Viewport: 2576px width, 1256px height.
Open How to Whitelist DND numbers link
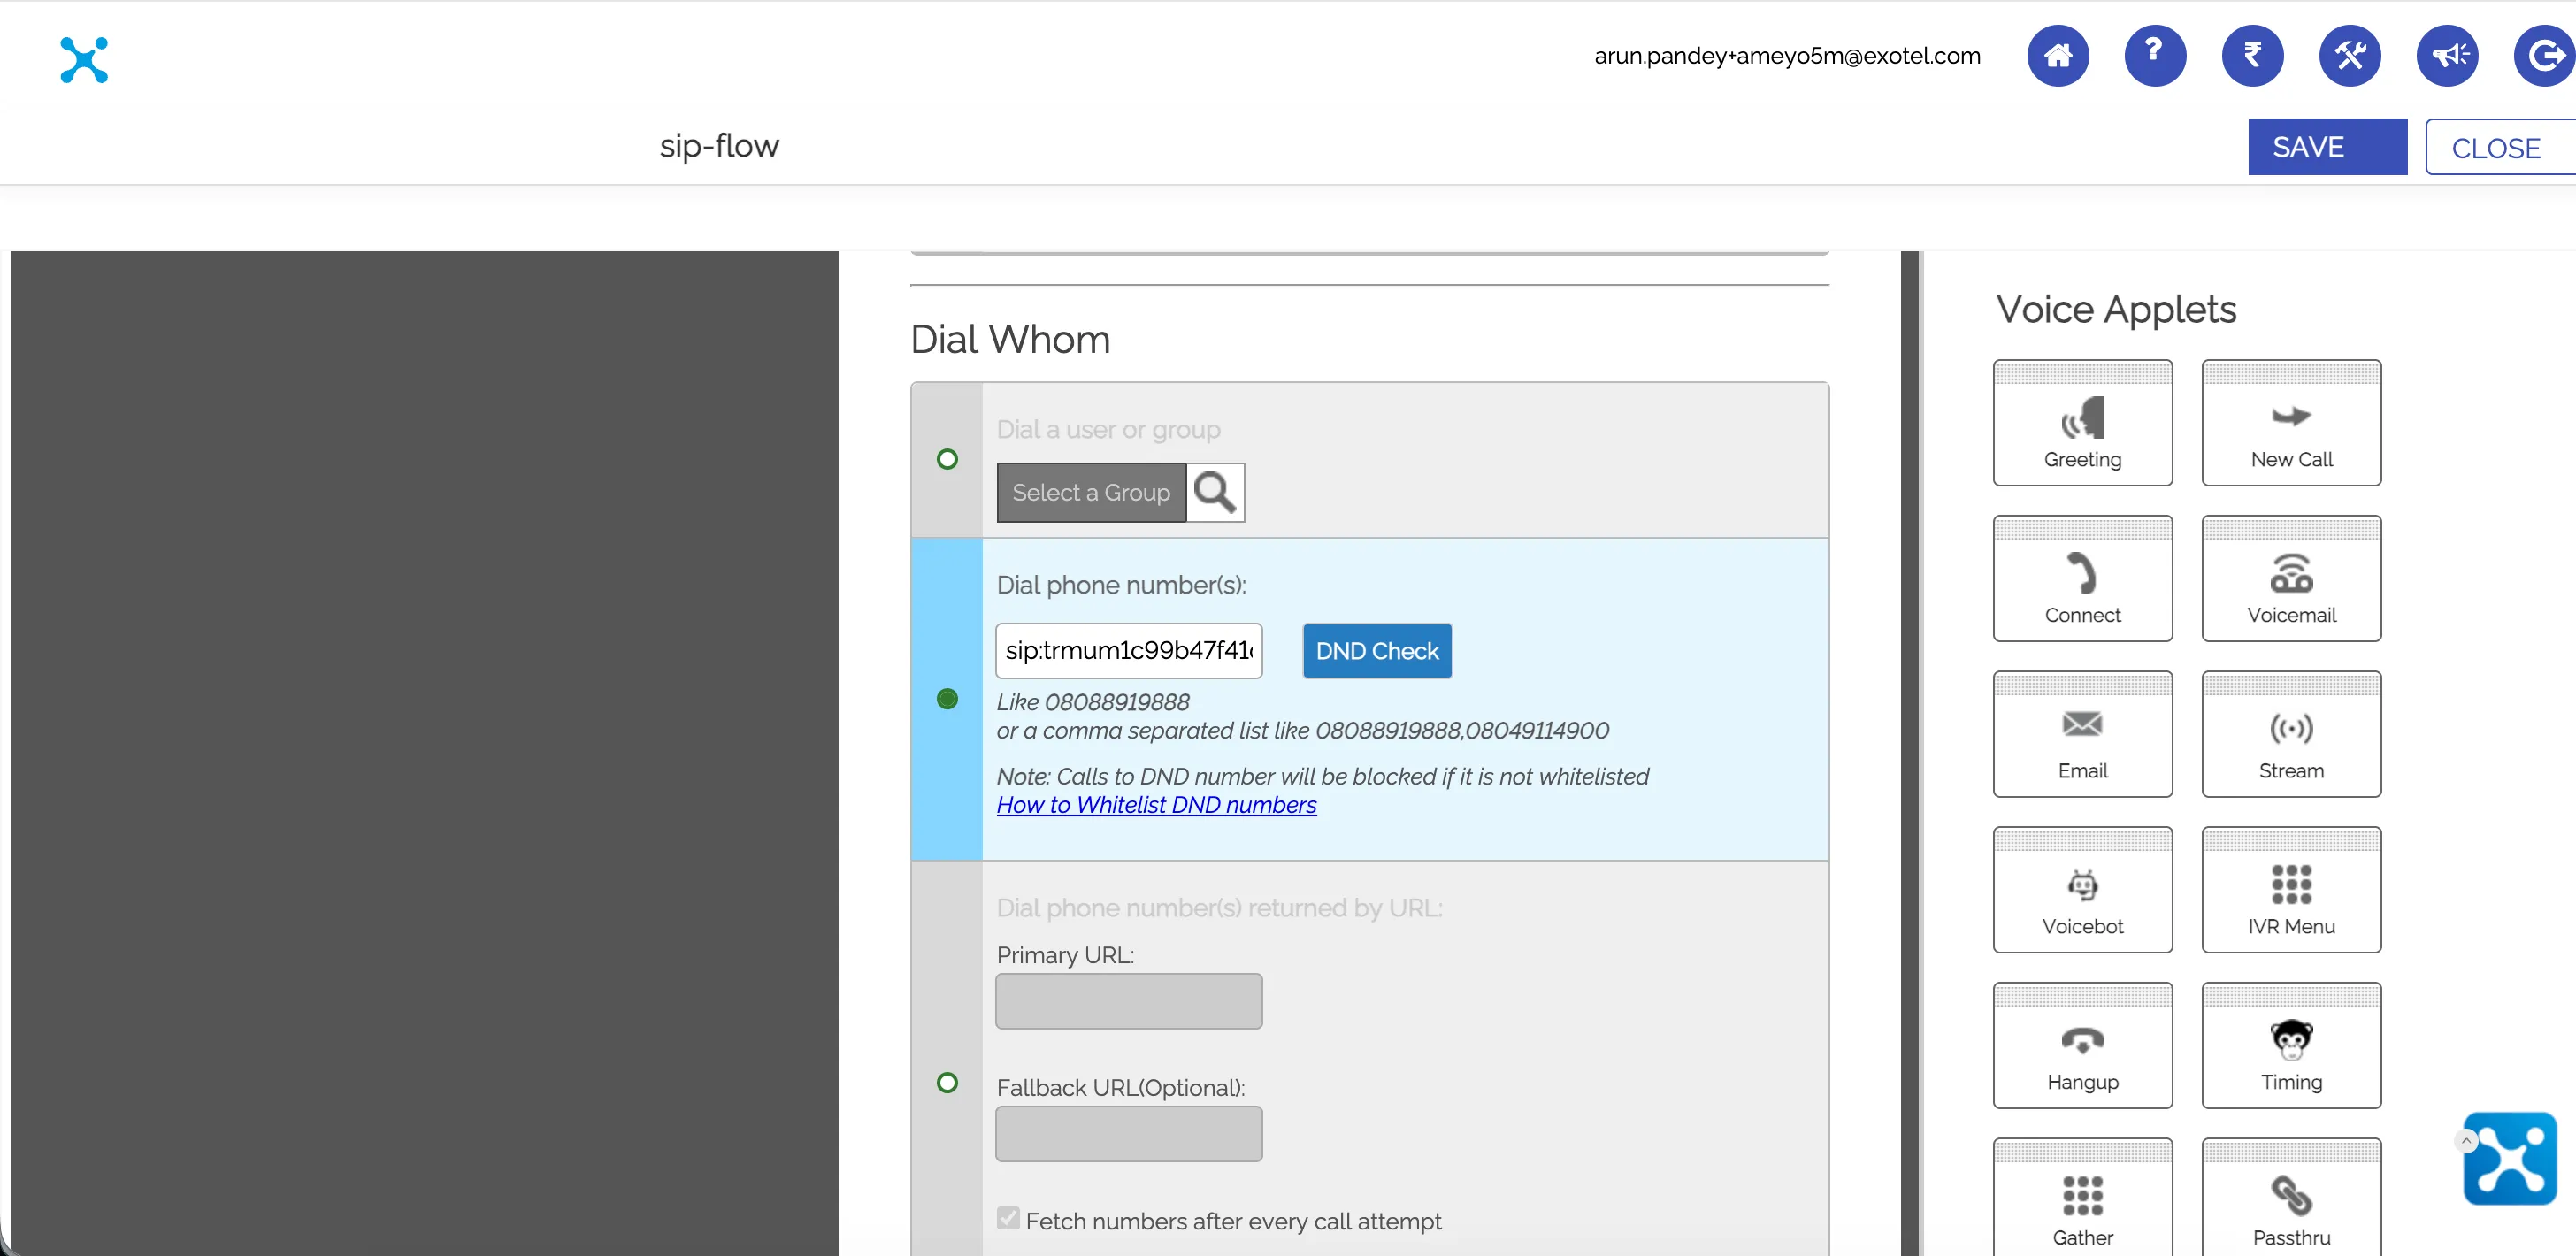(x=1156, y=805)
